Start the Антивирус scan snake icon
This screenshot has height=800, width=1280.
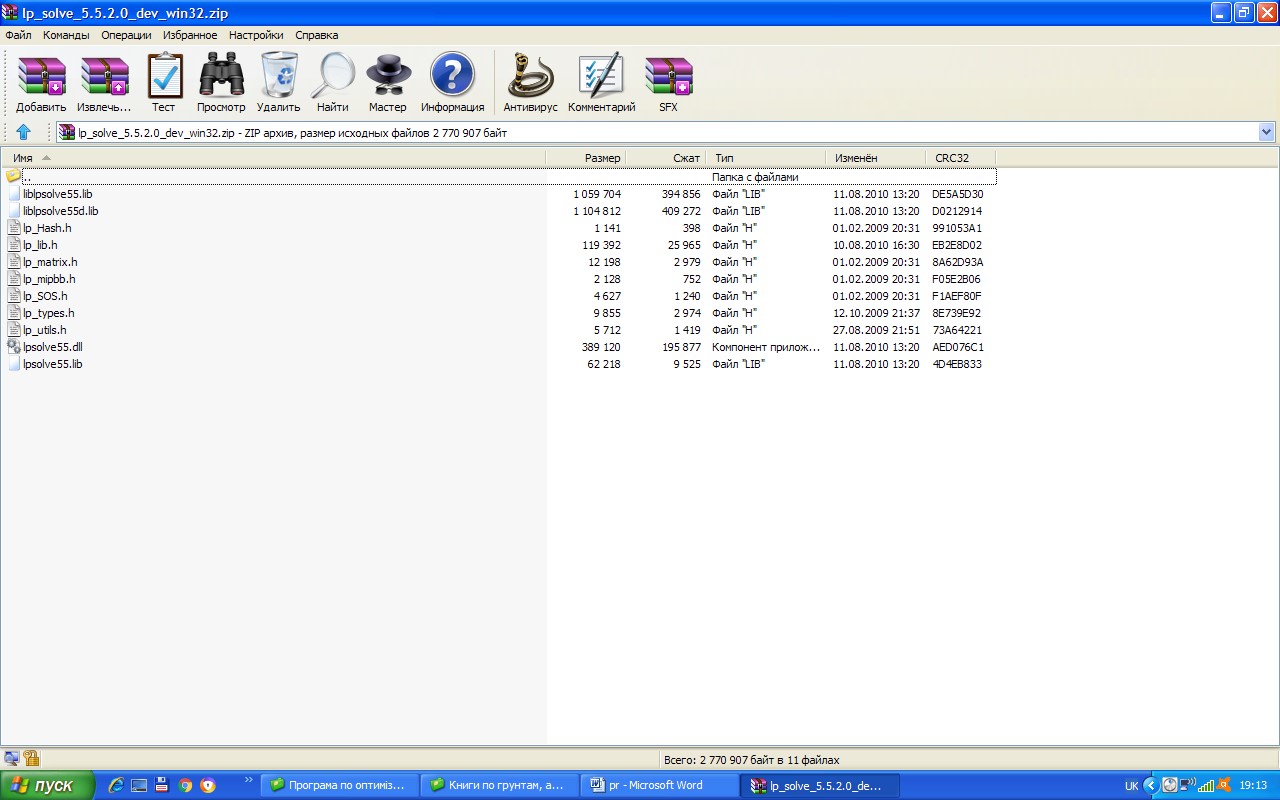click(x=531, y=83)
